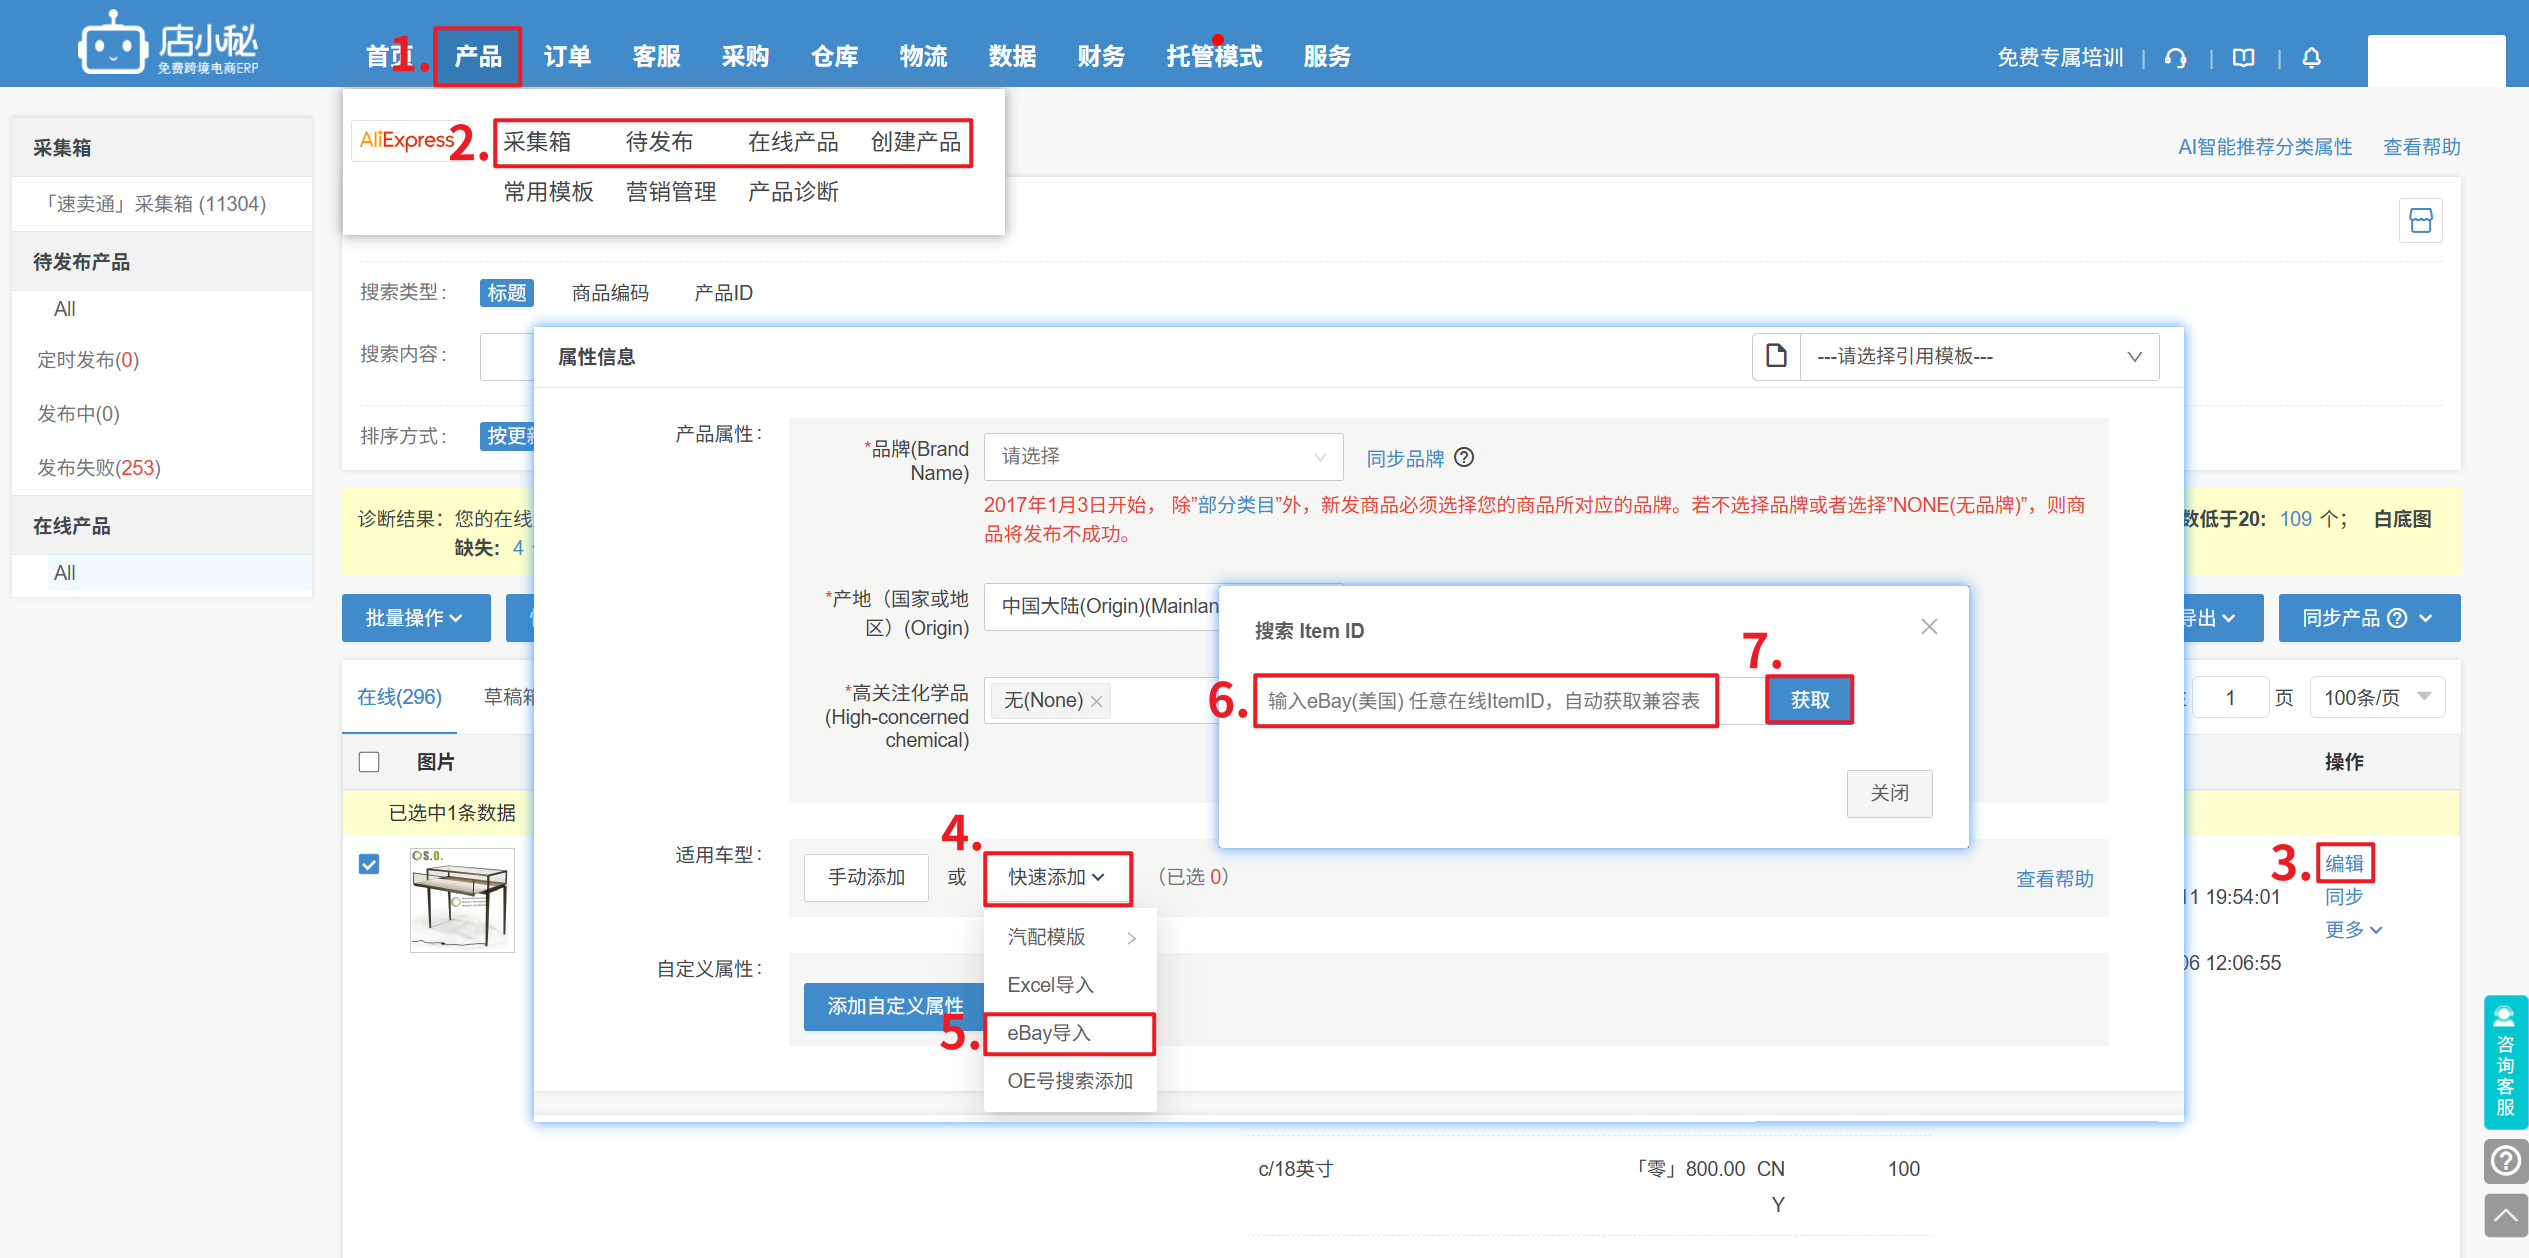Click the question mark beside 同步品牌
This screenshot has height=1258, width=2529.
pos(1464,457)
